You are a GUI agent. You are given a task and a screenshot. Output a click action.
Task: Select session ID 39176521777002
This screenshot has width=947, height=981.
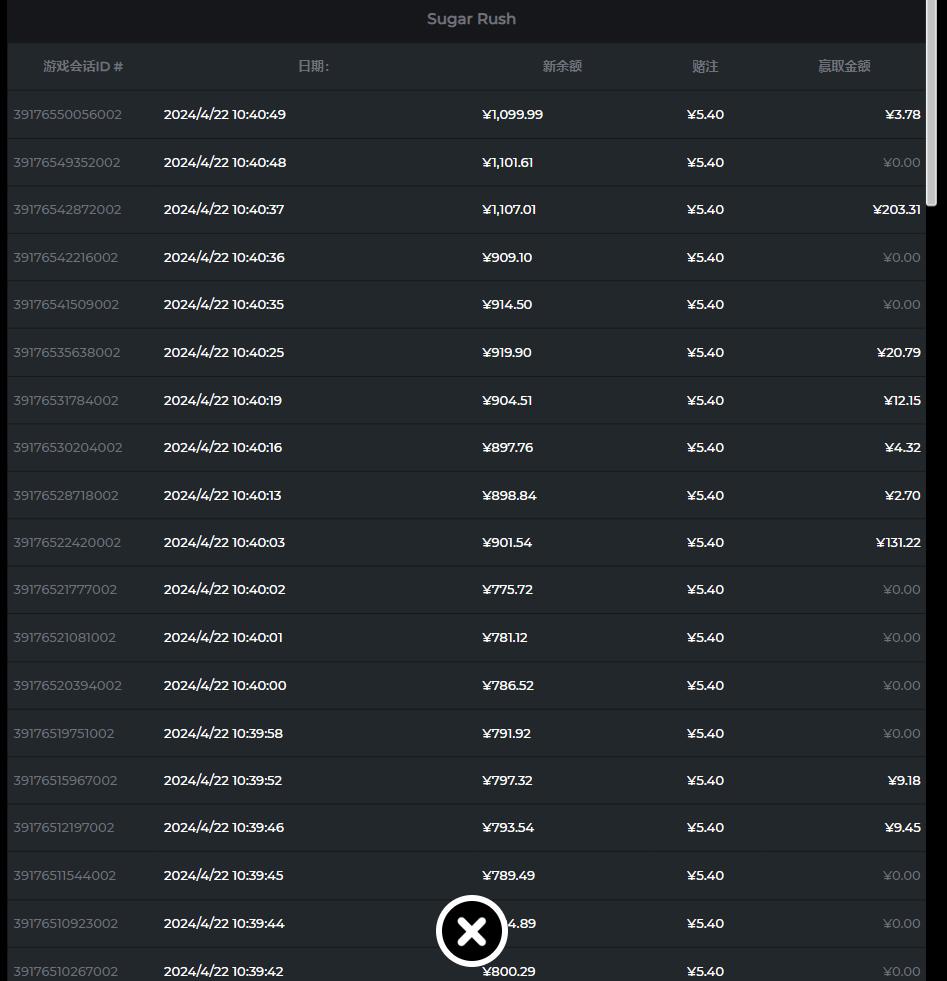pyautogui.click(x=65, y=589)
